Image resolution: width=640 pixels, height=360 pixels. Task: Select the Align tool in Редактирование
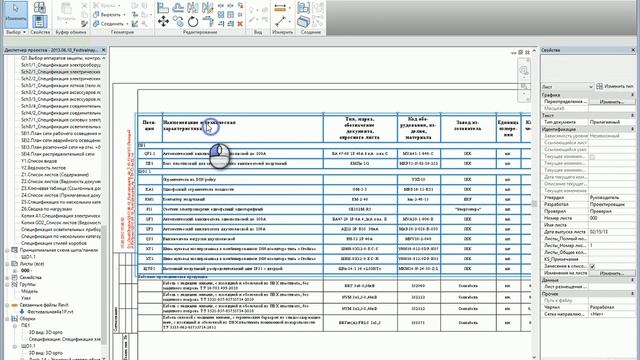pyautogui.click(x=163, y=7)
